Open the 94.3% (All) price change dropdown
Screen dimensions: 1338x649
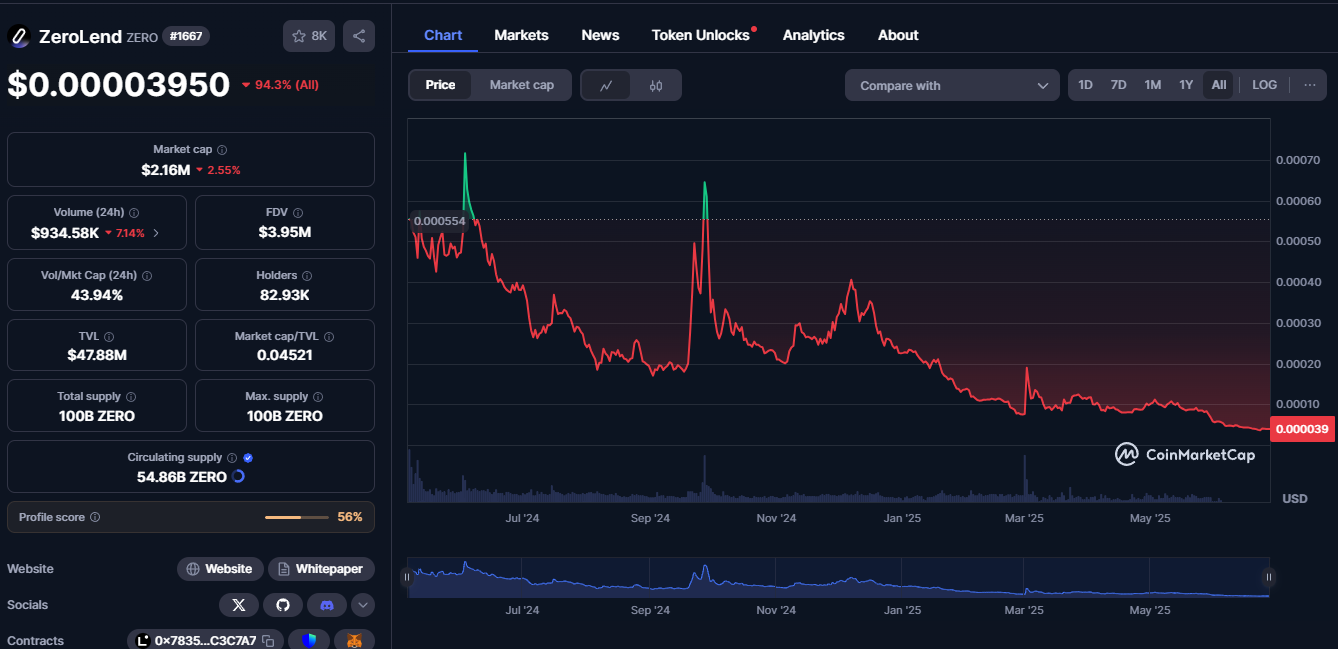(x=280, y=85)
